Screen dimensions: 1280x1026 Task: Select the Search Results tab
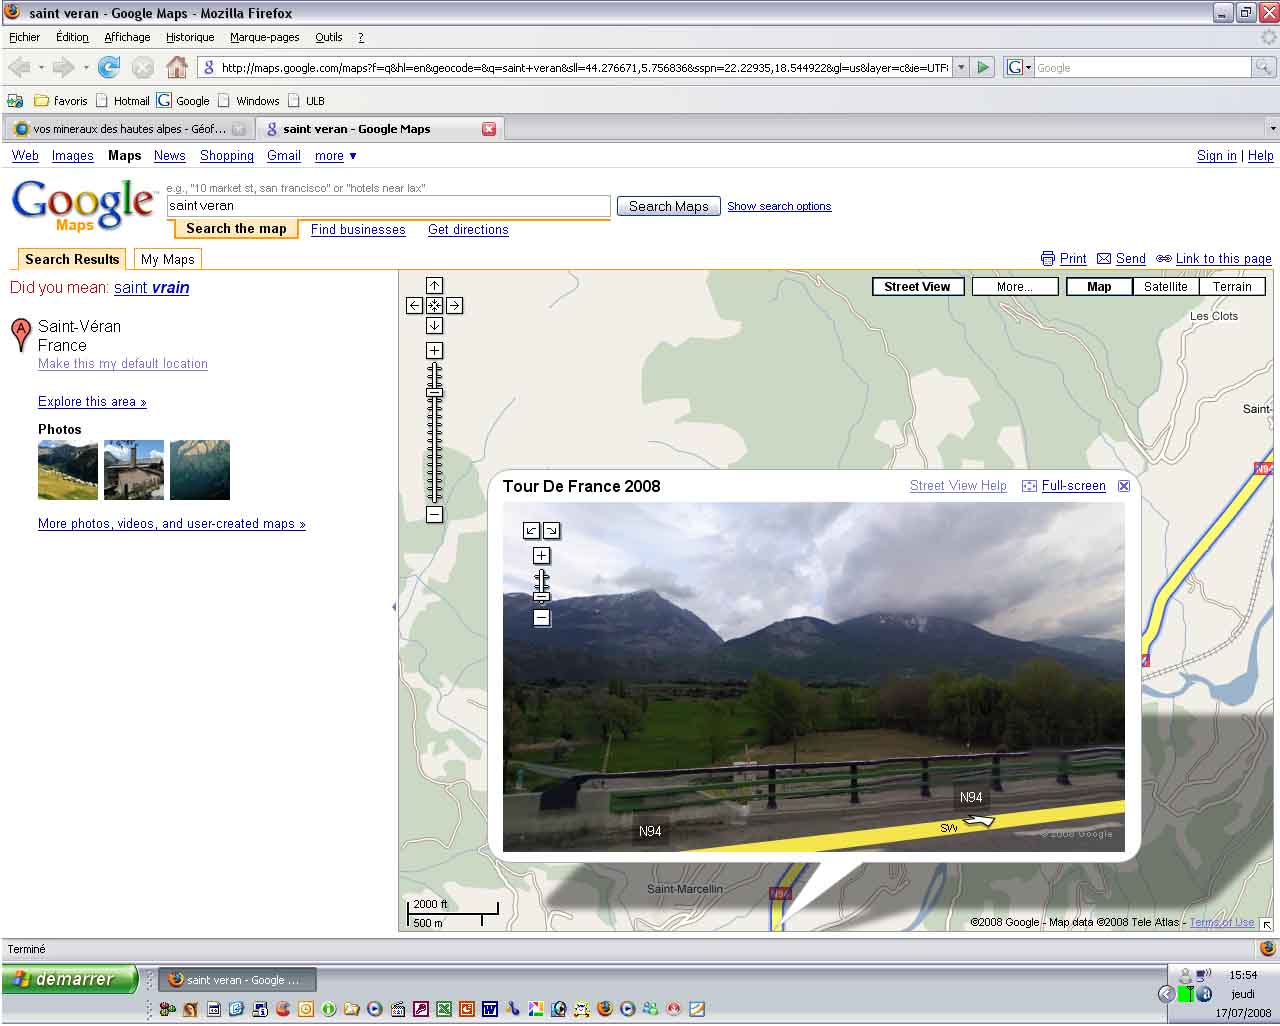pos(72,259)
